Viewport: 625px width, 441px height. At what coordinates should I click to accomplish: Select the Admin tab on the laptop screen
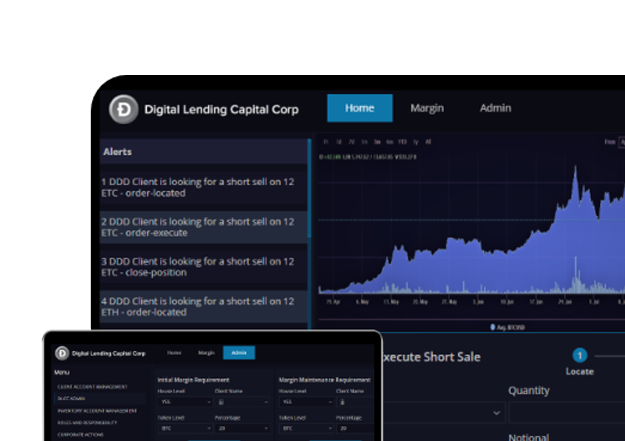(x=239, y=353)
